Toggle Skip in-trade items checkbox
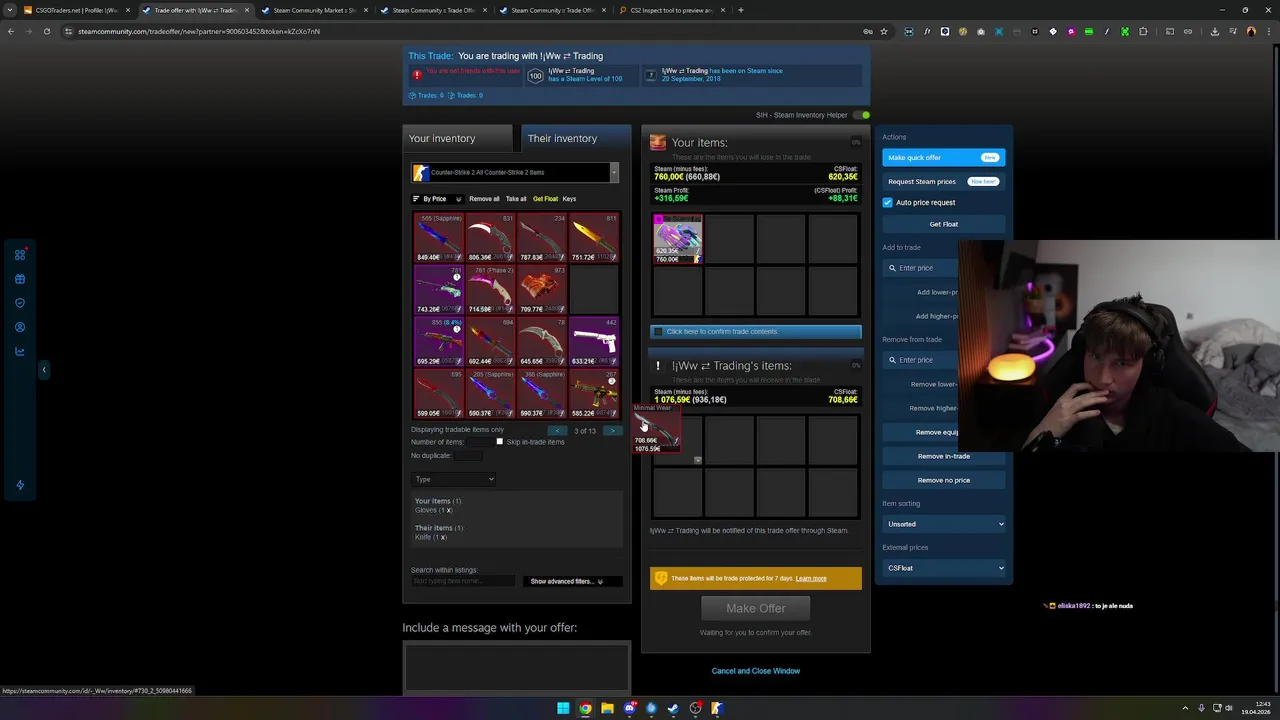The image size is (1280, 720). (x=500, y=442)
